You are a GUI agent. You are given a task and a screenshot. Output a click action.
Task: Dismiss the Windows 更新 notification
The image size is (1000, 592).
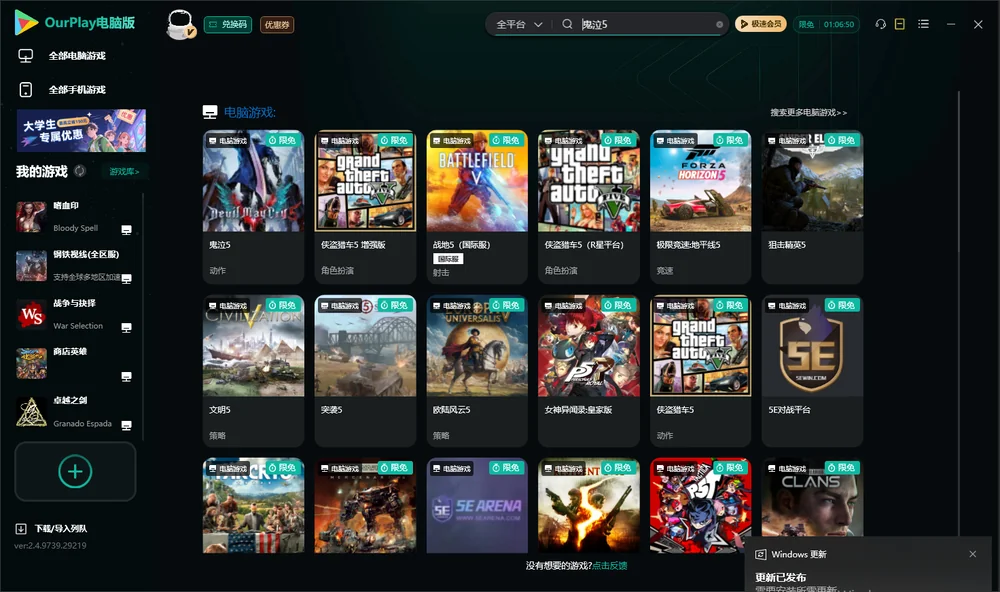click(973, 554)
